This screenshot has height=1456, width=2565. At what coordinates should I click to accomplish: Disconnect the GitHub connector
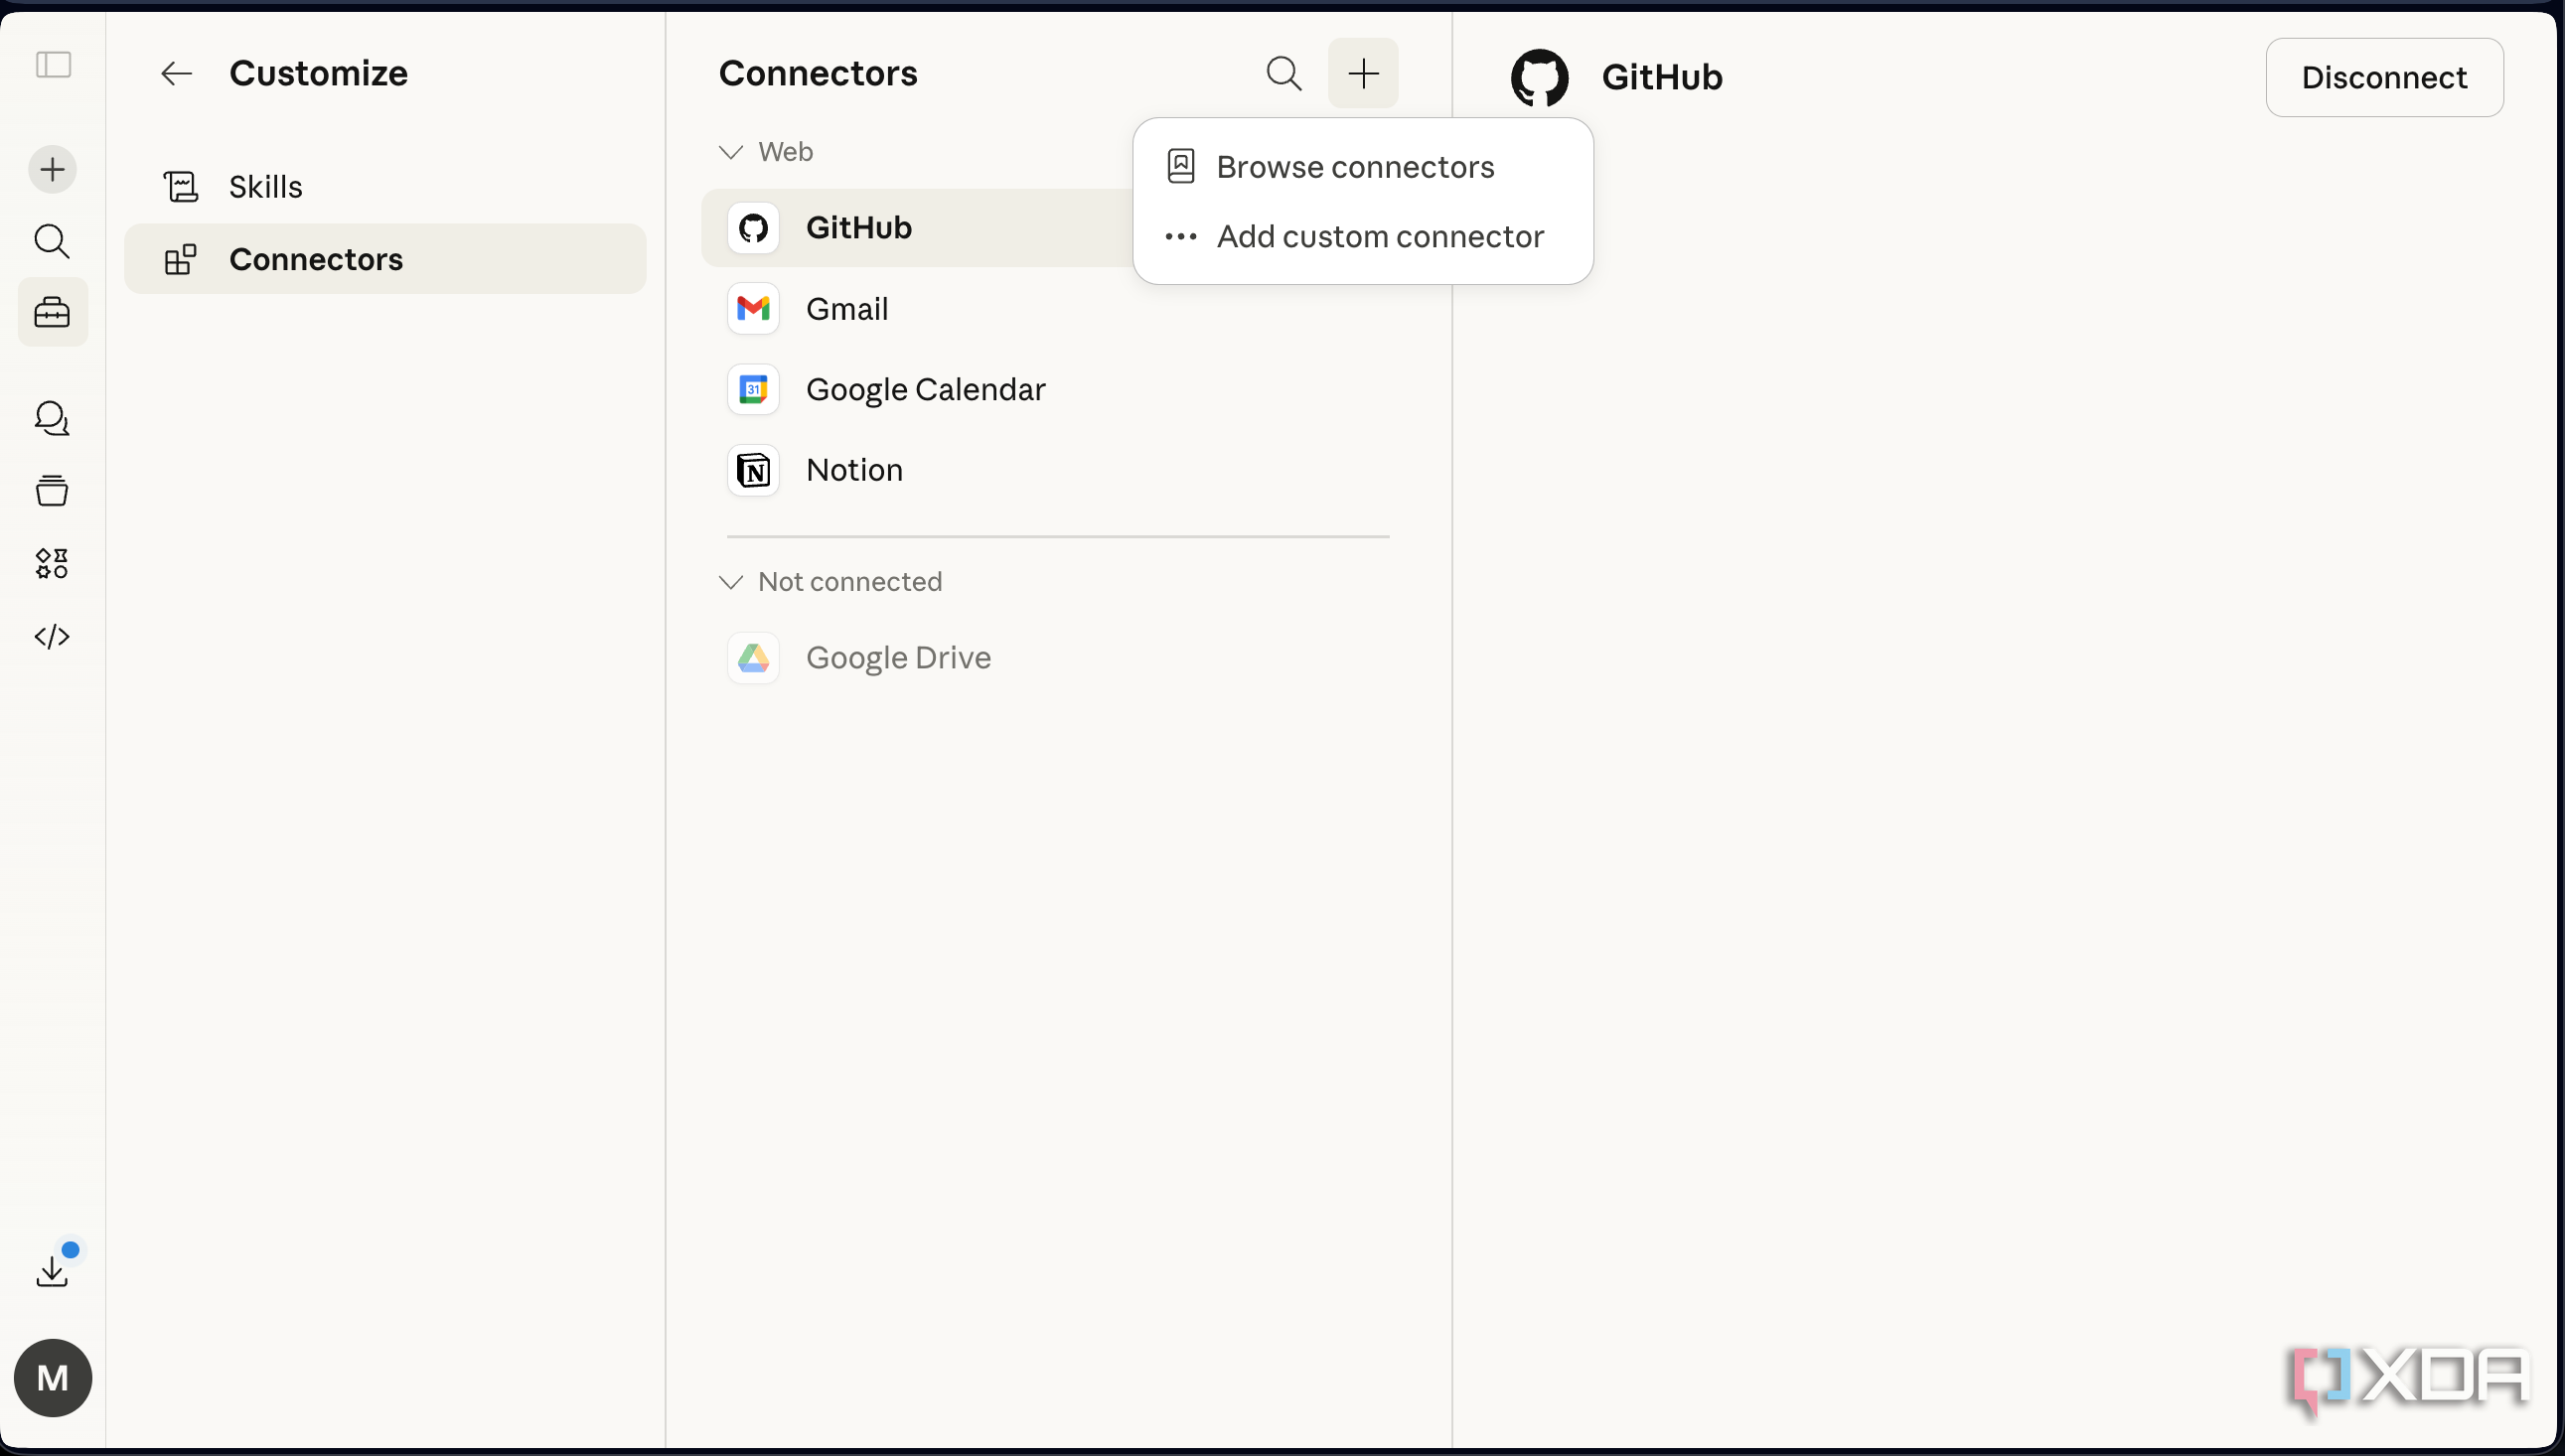tap(2384, 77)
